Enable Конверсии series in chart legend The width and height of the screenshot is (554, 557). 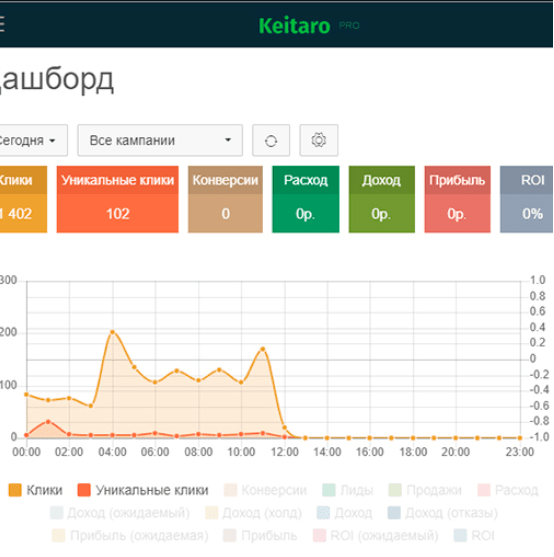point(265,490)
